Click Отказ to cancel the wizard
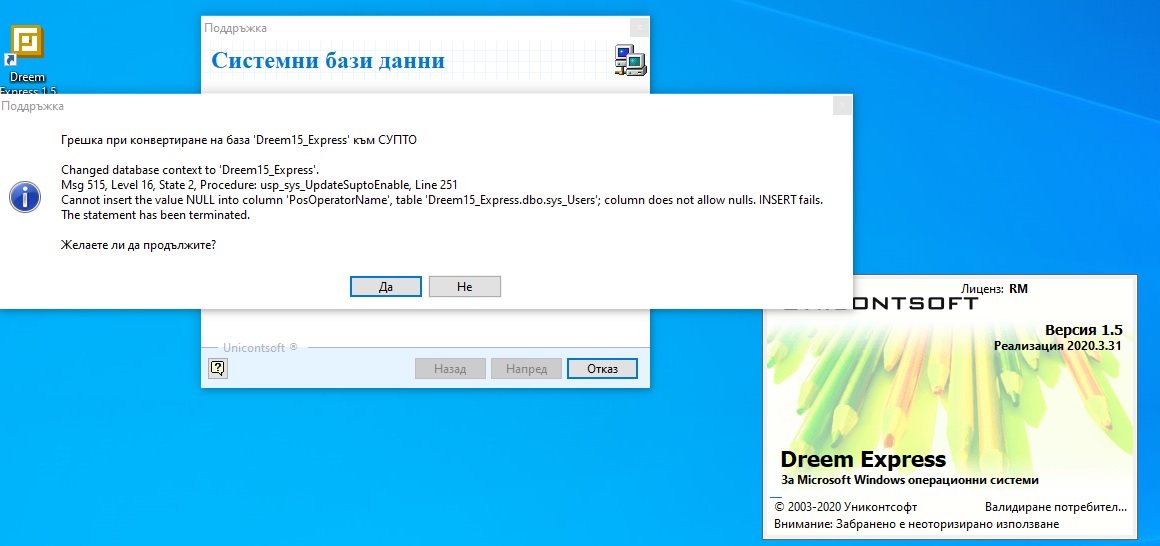Image resolution: width=1160 pixels, height=546 pixels. pos(601,368)
